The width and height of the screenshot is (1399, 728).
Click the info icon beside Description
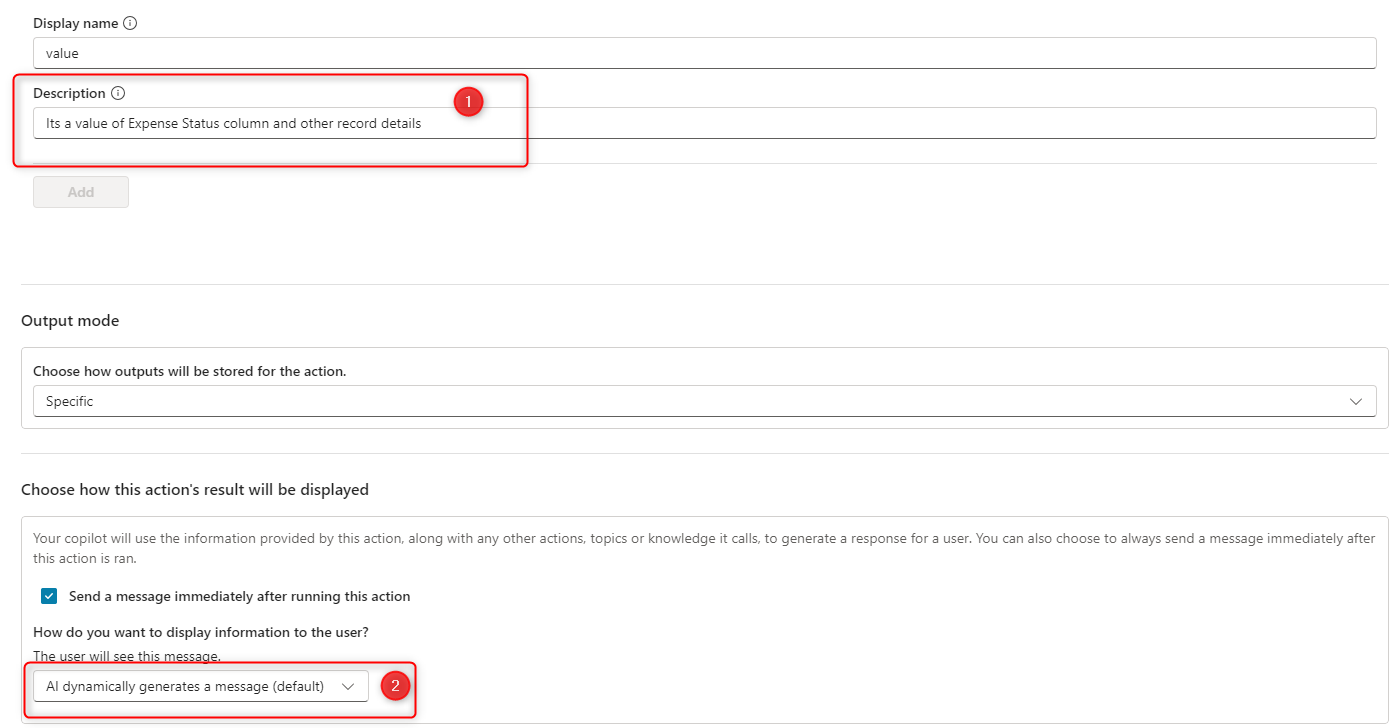pos(118,93)
